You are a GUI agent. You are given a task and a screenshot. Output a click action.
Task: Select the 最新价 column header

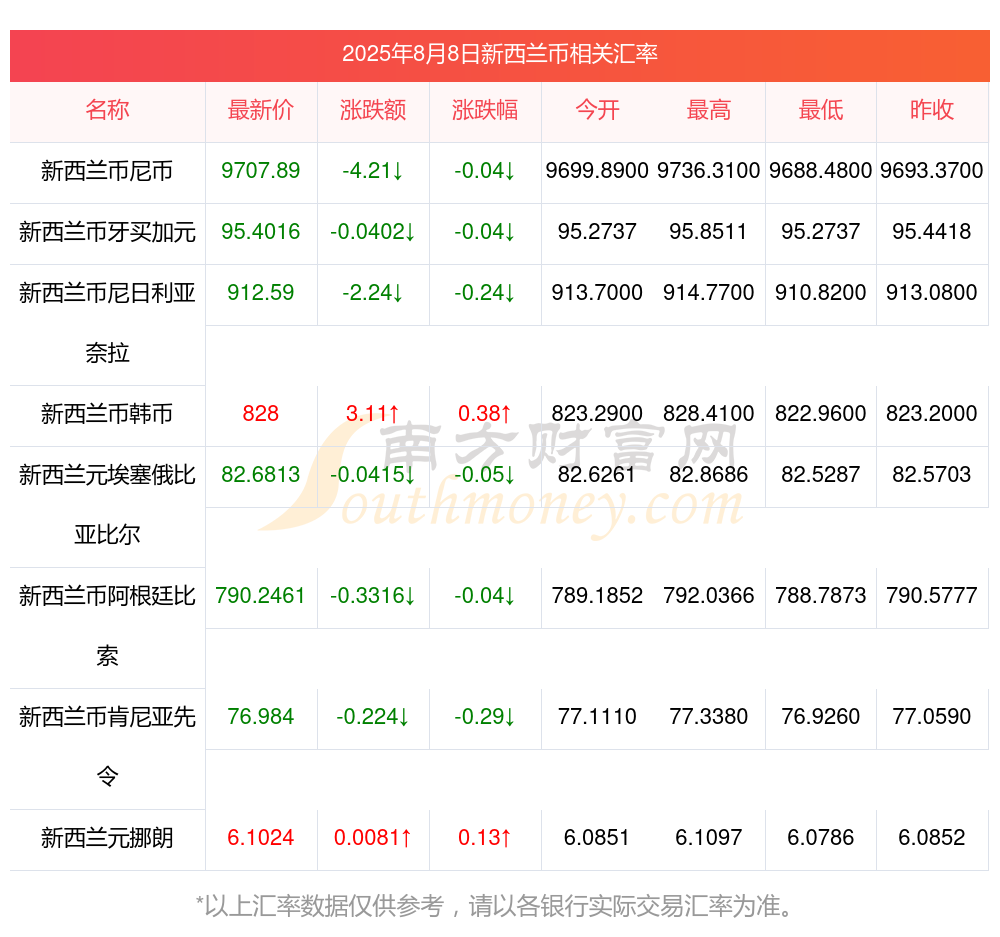[260, 110]
